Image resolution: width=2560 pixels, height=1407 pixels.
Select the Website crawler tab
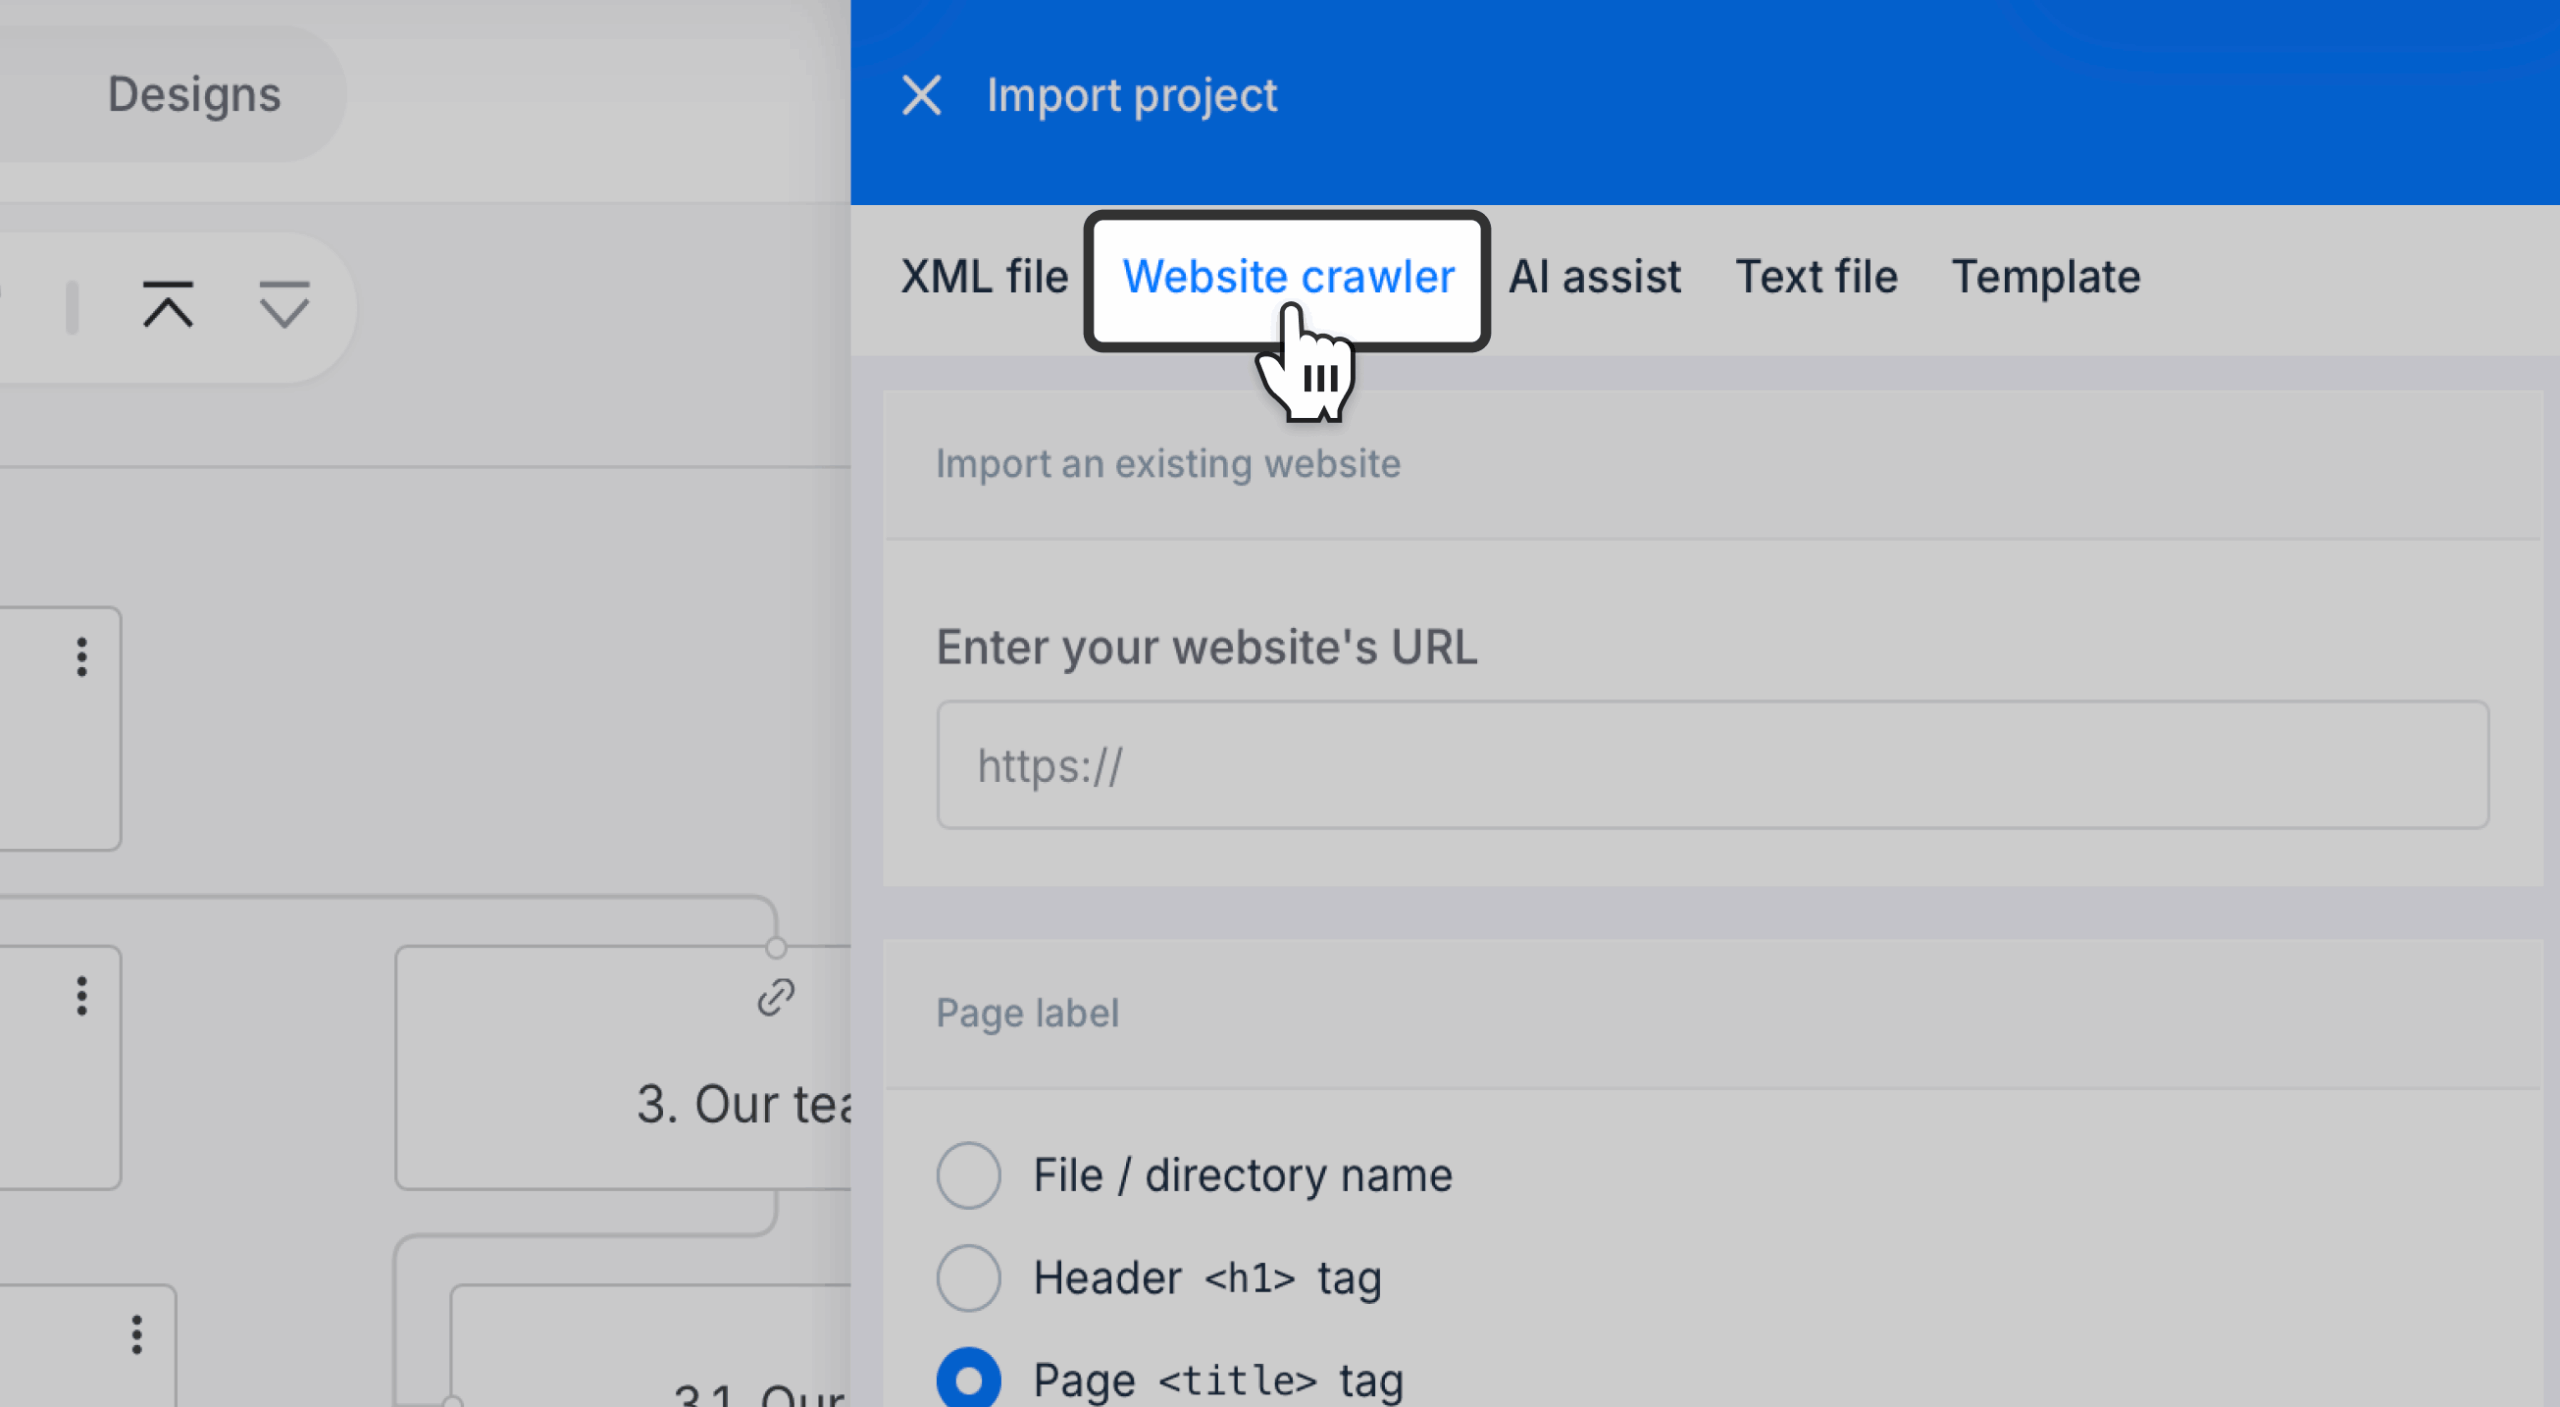click(x=1287, y=277)
